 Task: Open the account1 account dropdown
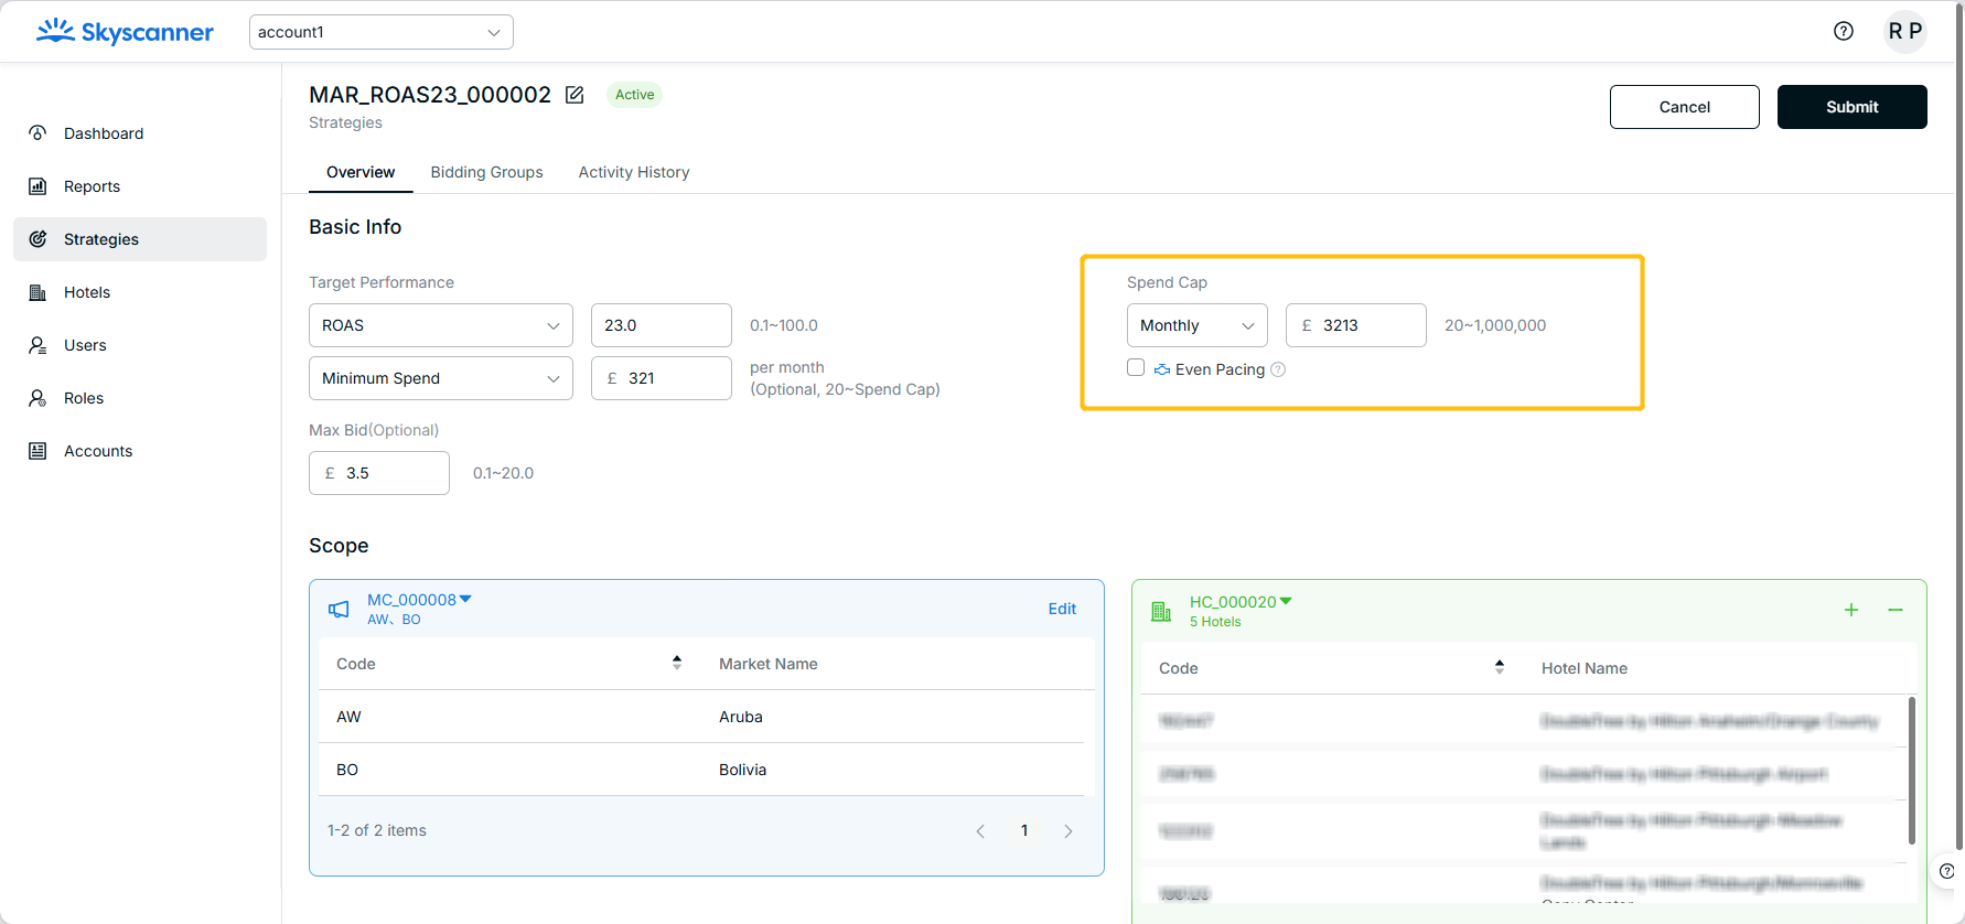[381, 32]
